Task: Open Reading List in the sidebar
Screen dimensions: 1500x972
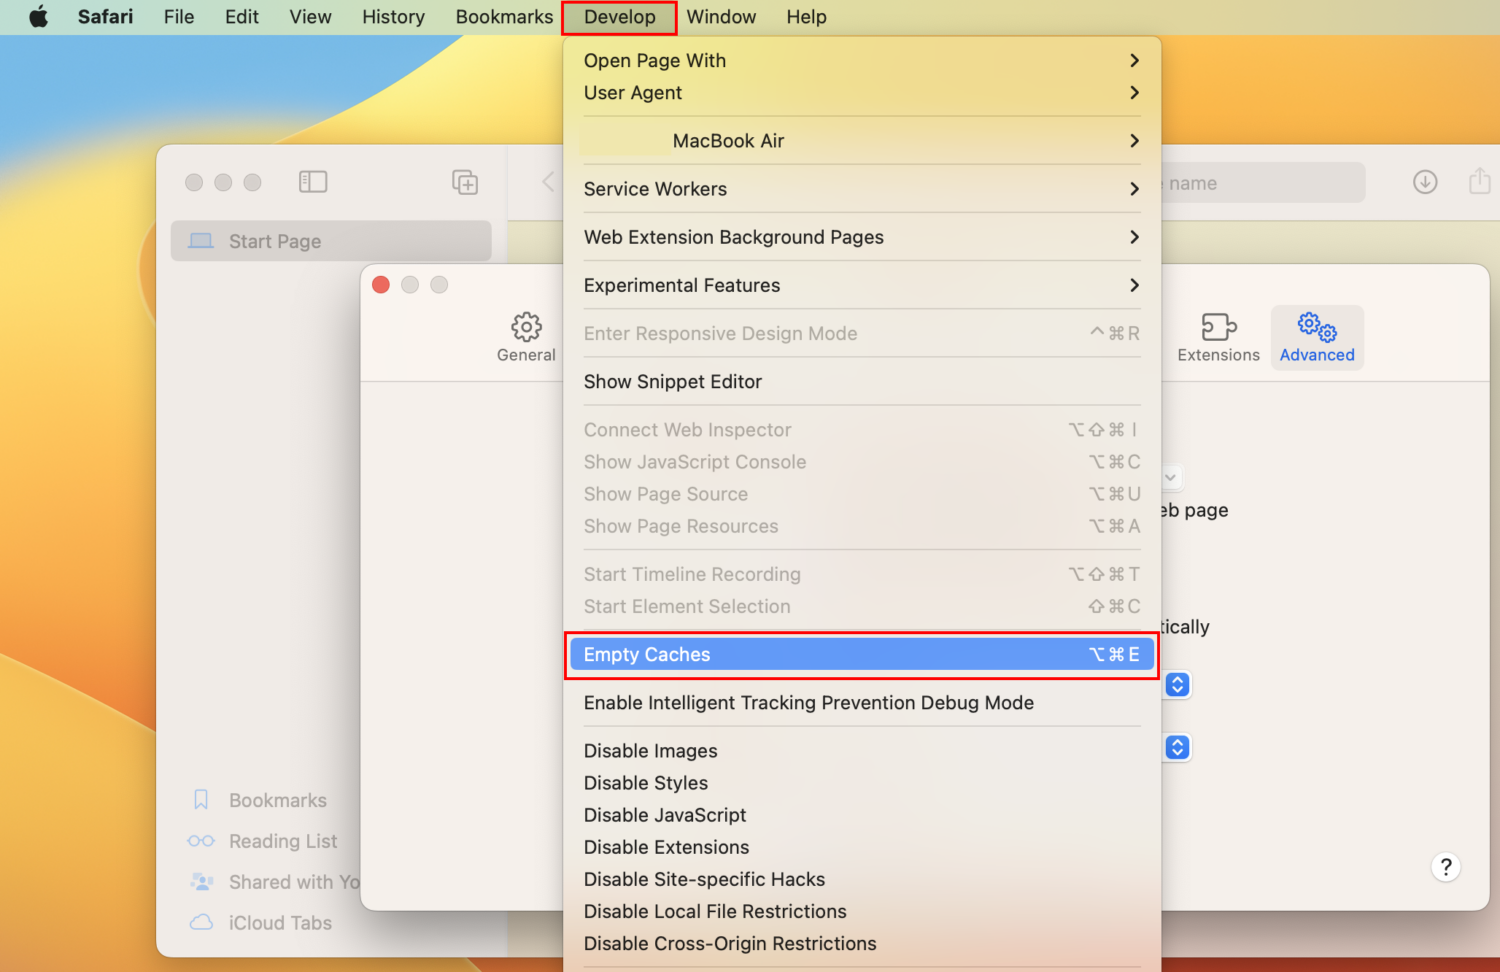Action: [x=263, y=841]
